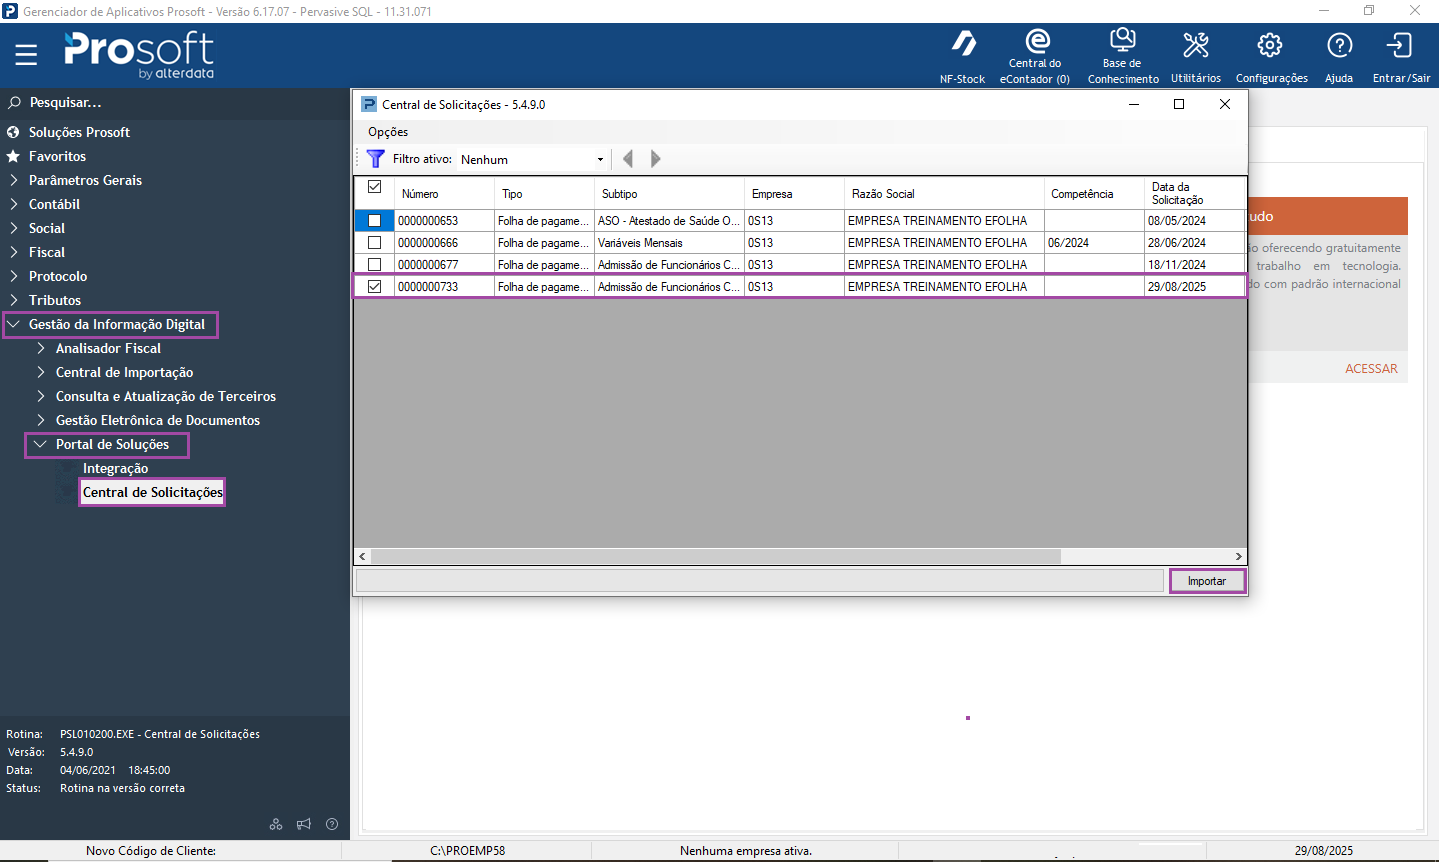Select the Variáveis Mensais subtipo cell
Screen dimensions: 1439x862
[670, 243]
